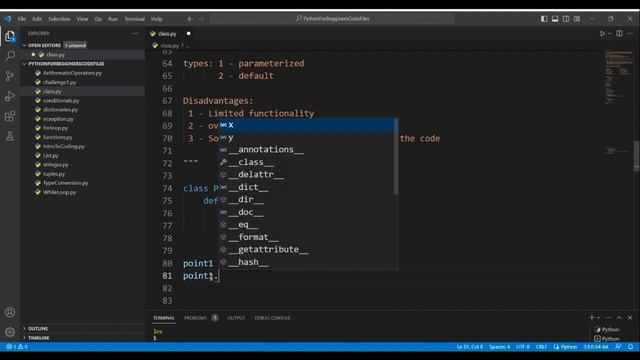The width and height of the screenshot is (640, 360).
Task: Open the Go menu
Action: click(98, 19)
